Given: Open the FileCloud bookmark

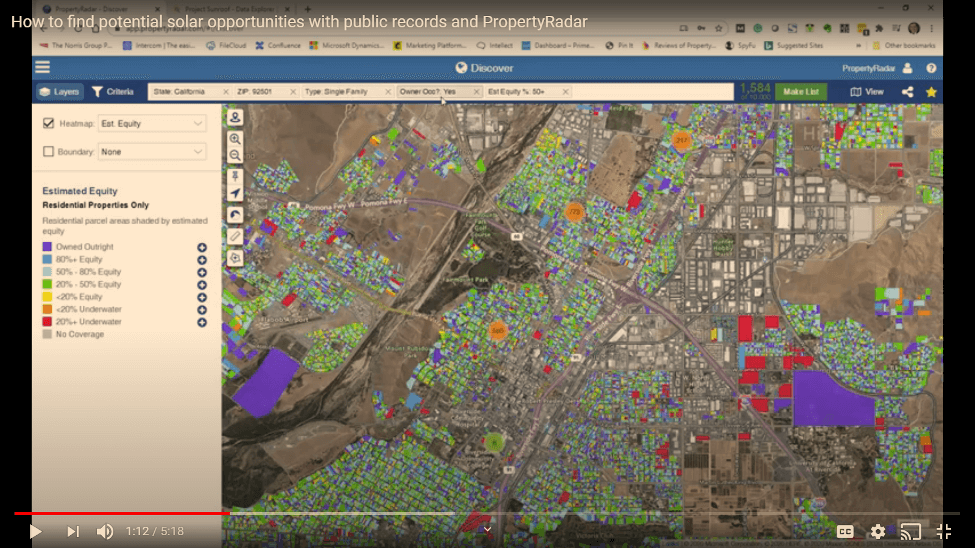Looking at the screenshot, I should point(226,45).
